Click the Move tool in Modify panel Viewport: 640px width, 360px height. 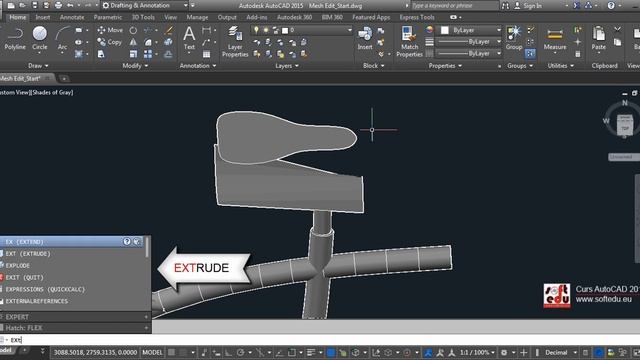click(x=110, y=30)
